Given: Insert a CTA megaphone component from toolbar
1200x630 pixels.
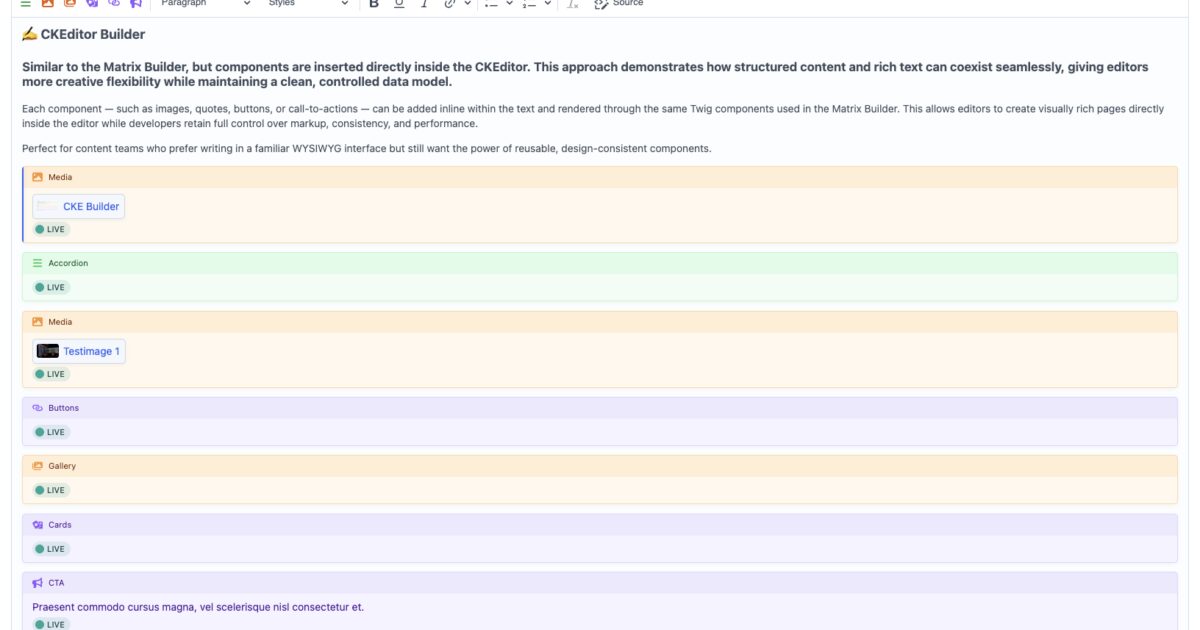Looking at the screenshot, I should (136, 3).
